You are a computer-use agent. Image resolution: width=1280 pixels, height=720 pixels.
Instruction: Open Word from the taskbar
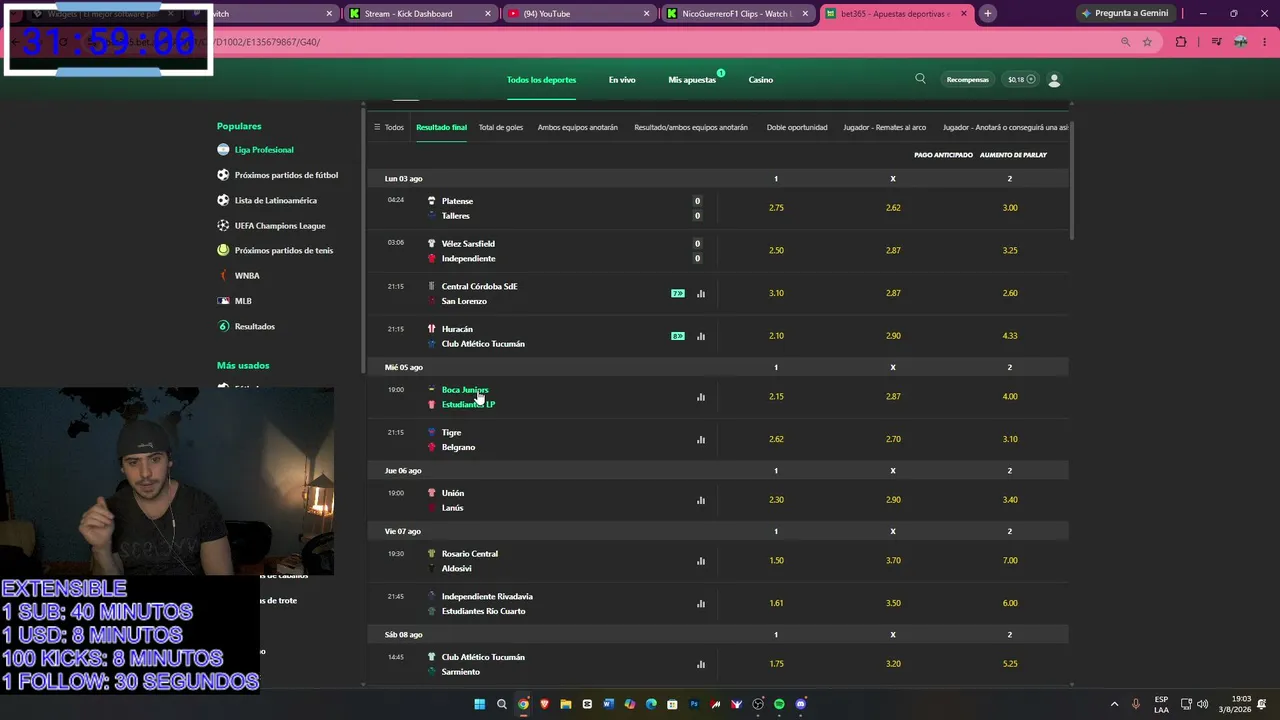tap(608, 704)
